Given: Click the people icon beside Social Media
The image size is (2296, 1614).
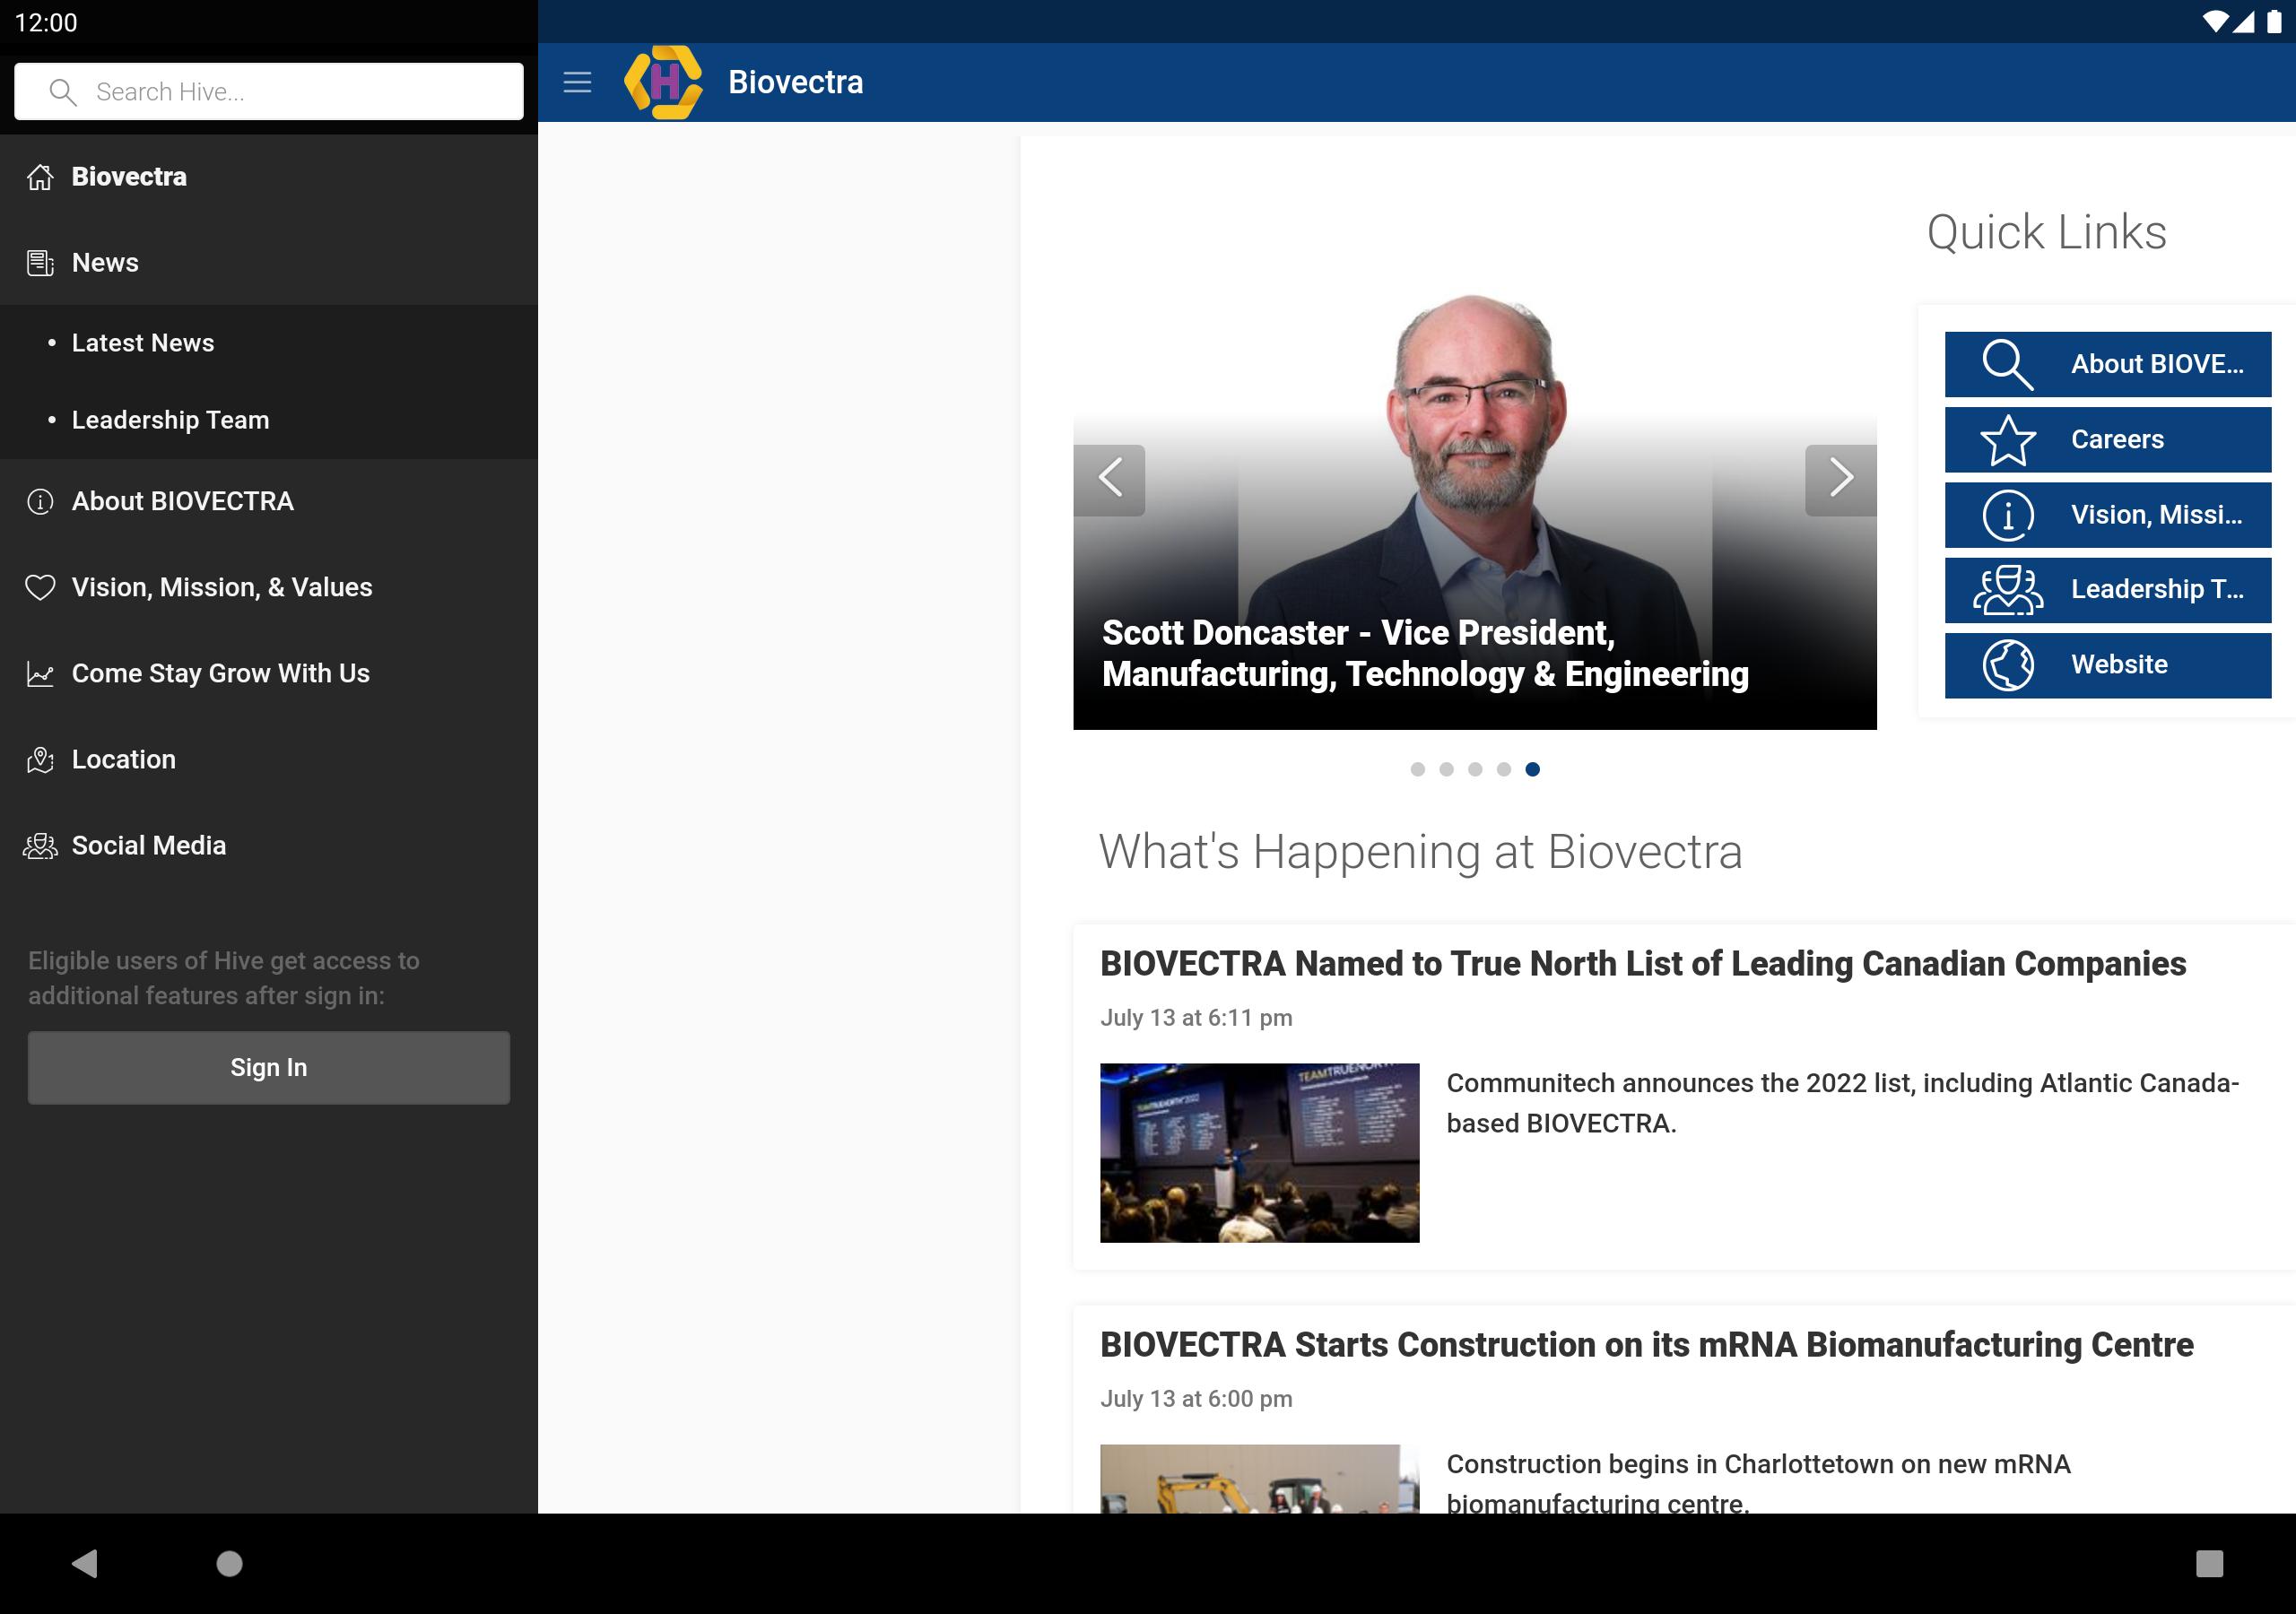Looking at the screenshot, I should coord(40,846).
